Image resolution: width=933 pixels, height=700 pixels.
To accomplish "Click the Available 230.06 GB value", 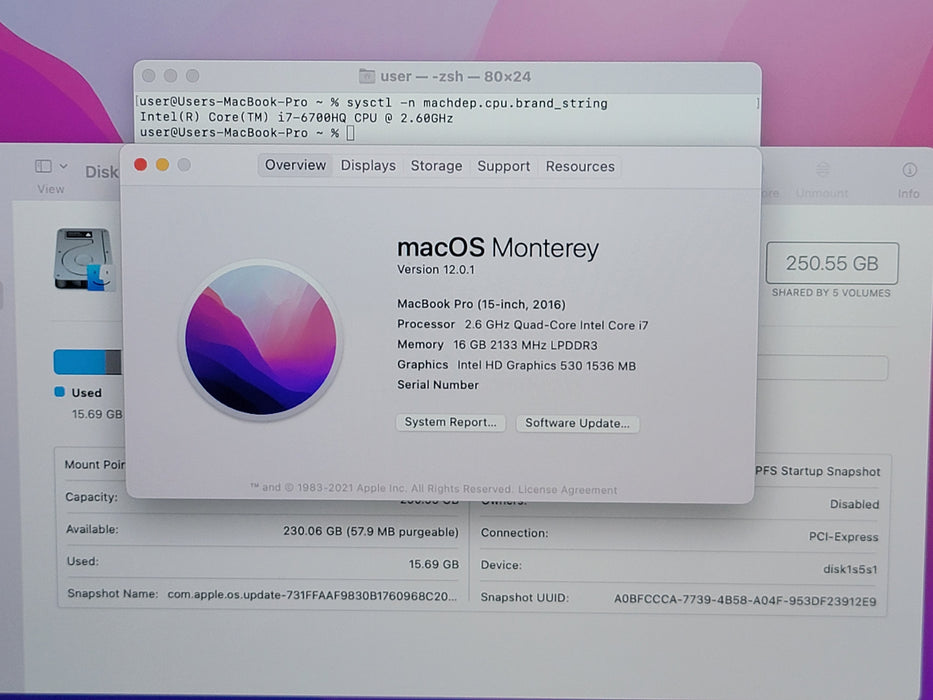I will coord(371,532).
